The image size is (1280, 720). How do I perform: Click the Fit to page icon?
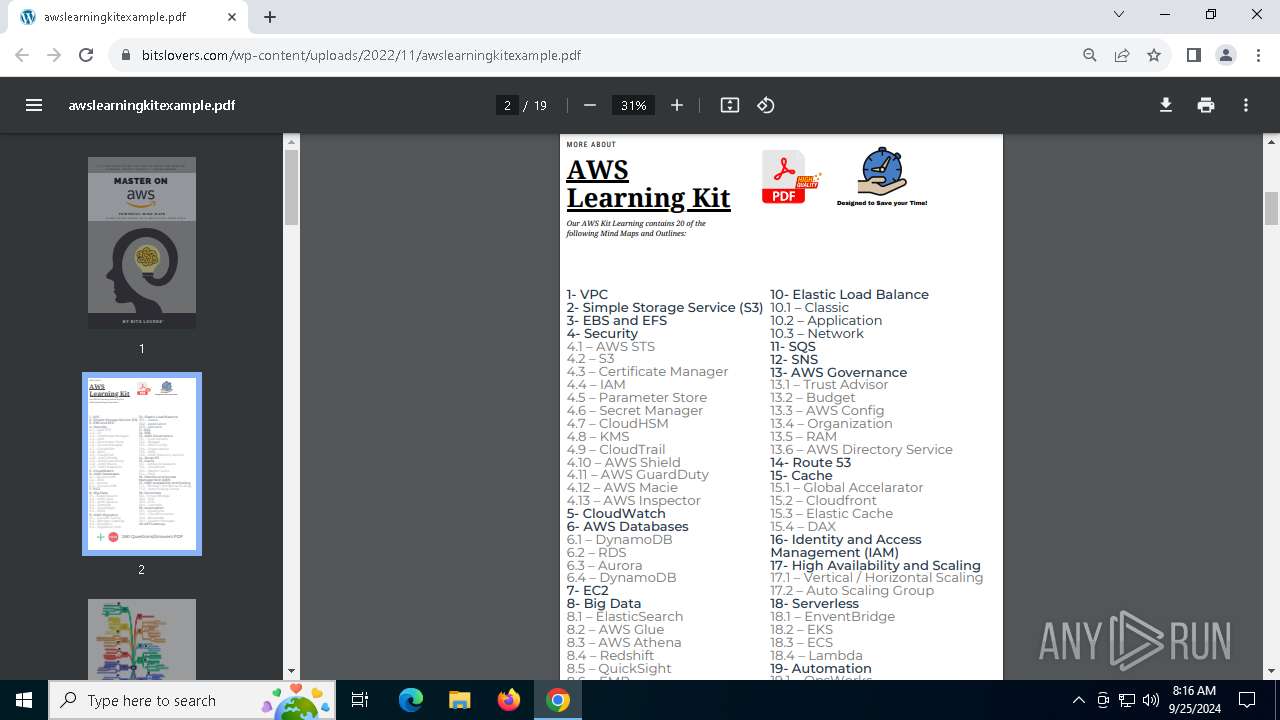point(730,105)
